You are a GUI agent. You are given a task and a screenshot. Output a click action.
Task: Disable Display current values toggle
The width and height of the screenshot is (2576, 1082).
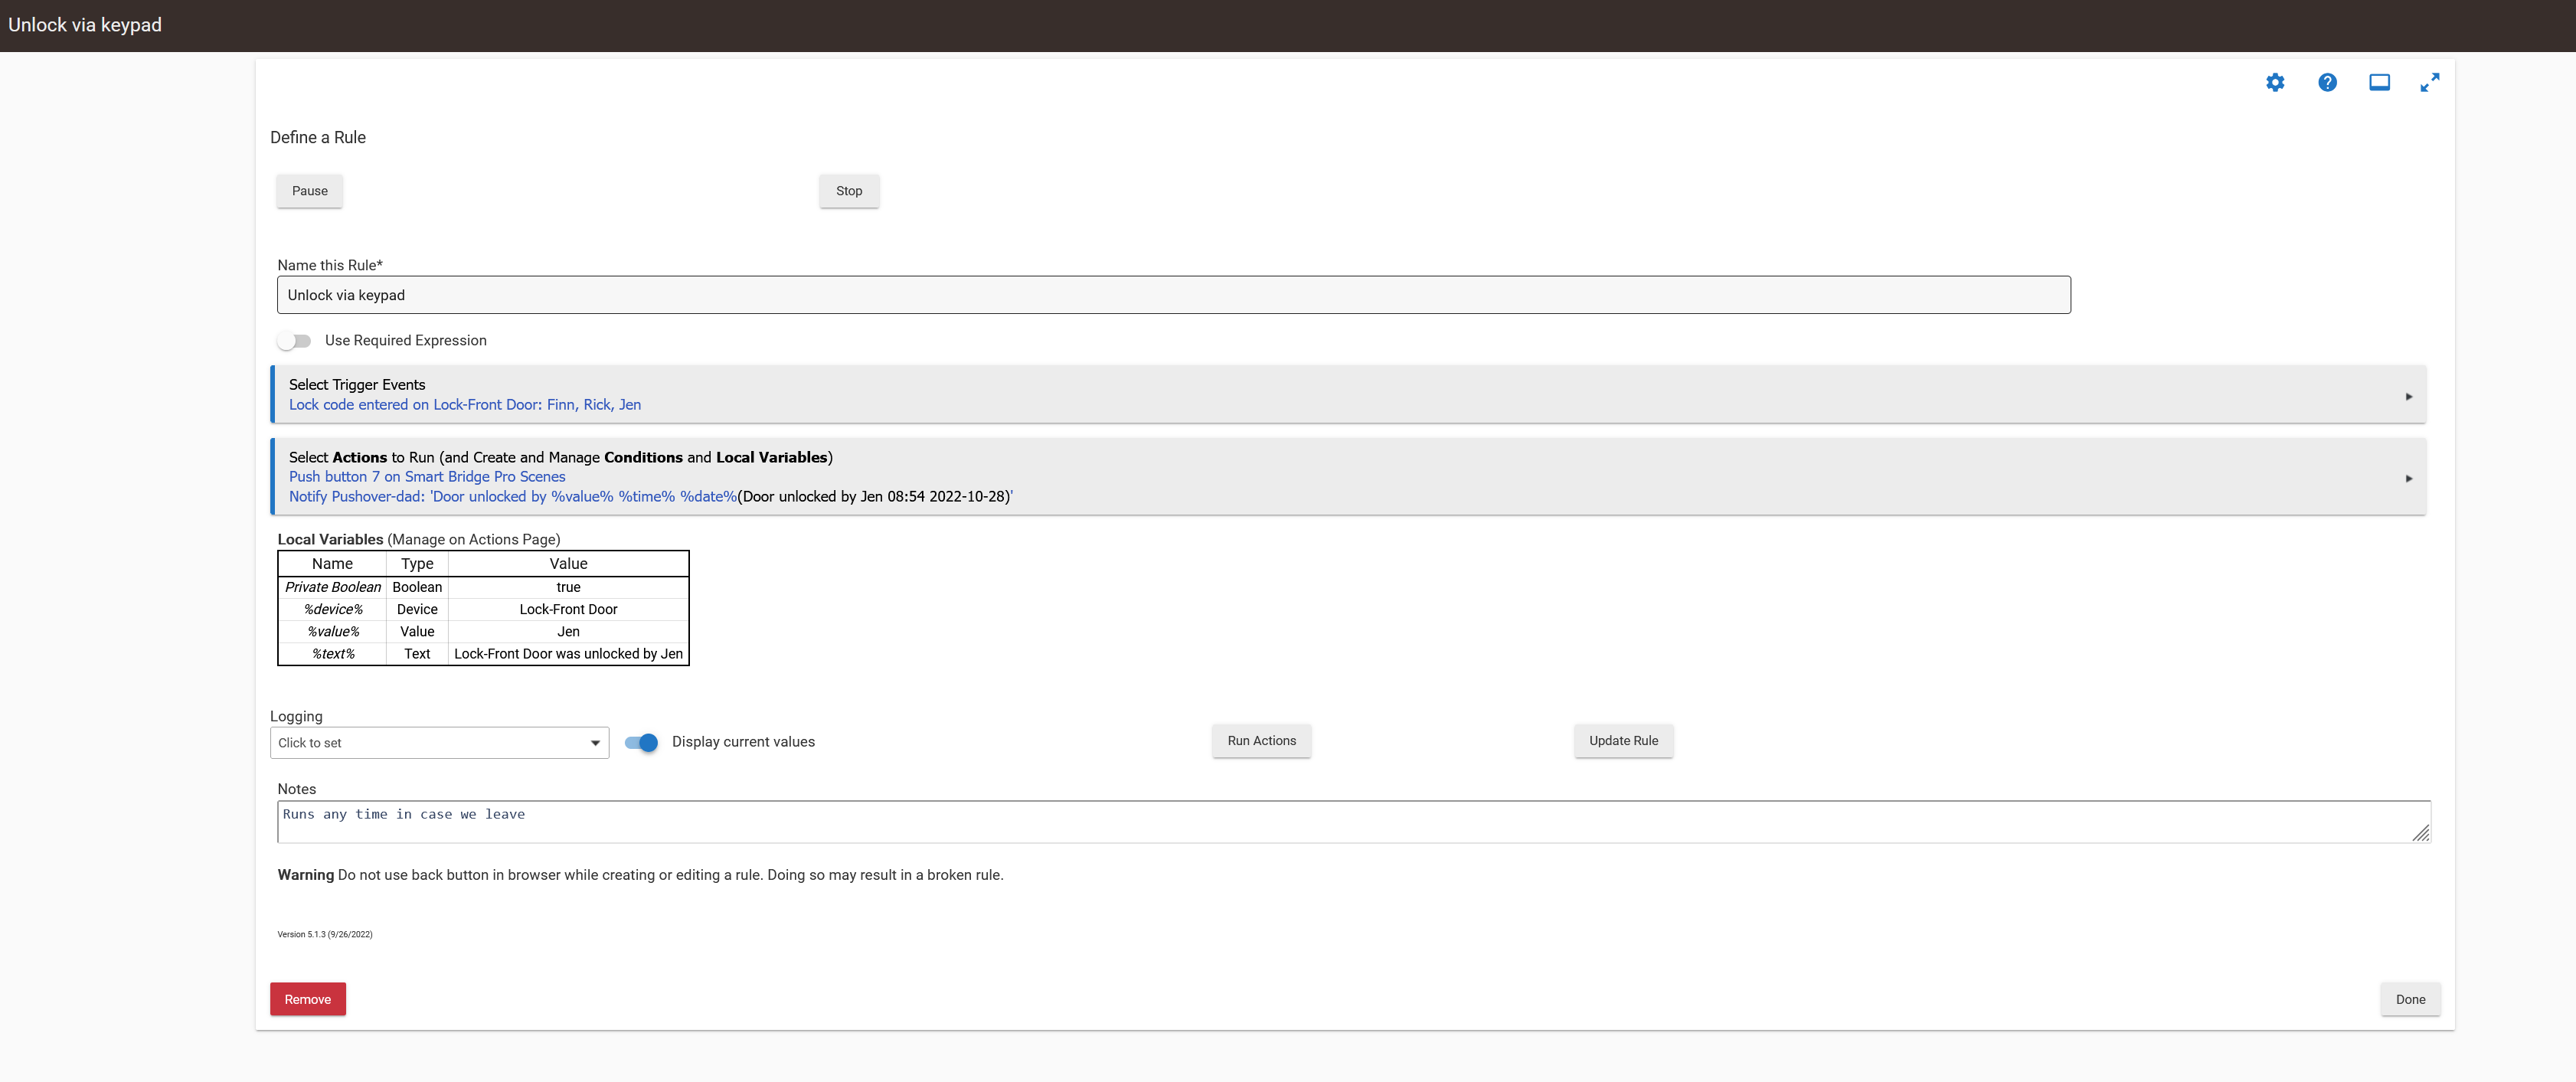(641, 742)
